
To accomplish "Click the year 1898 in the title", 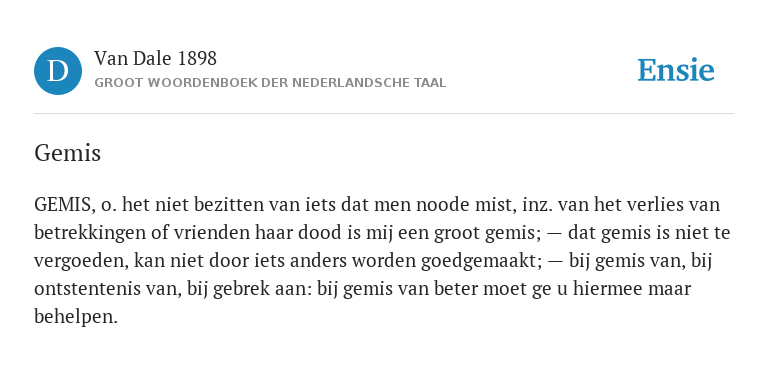I will click(197, 59).
